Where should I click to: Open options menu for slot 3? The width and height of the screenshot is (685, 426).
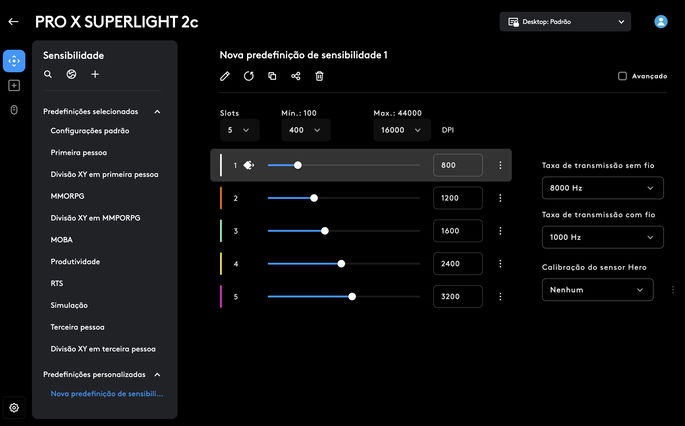[500, 231]
